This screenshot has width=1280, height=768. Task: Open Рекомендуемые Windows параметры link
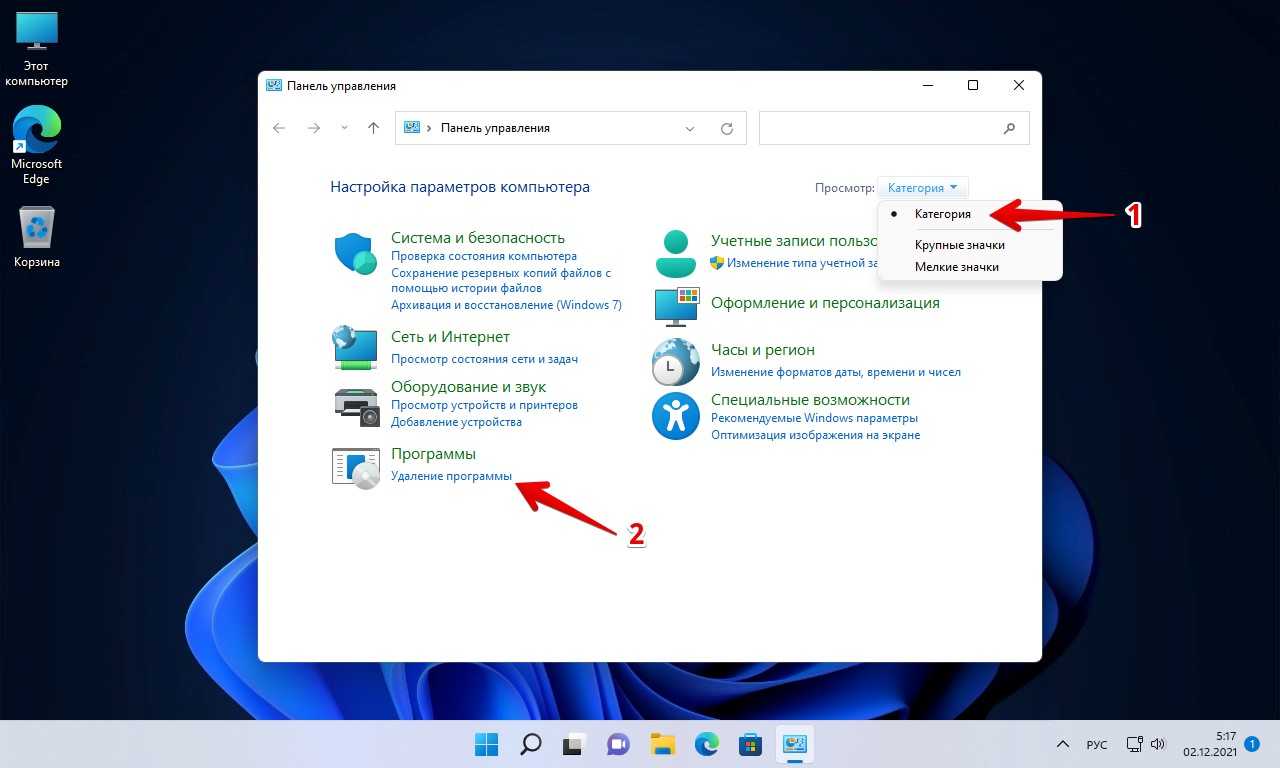click(814, 418)
